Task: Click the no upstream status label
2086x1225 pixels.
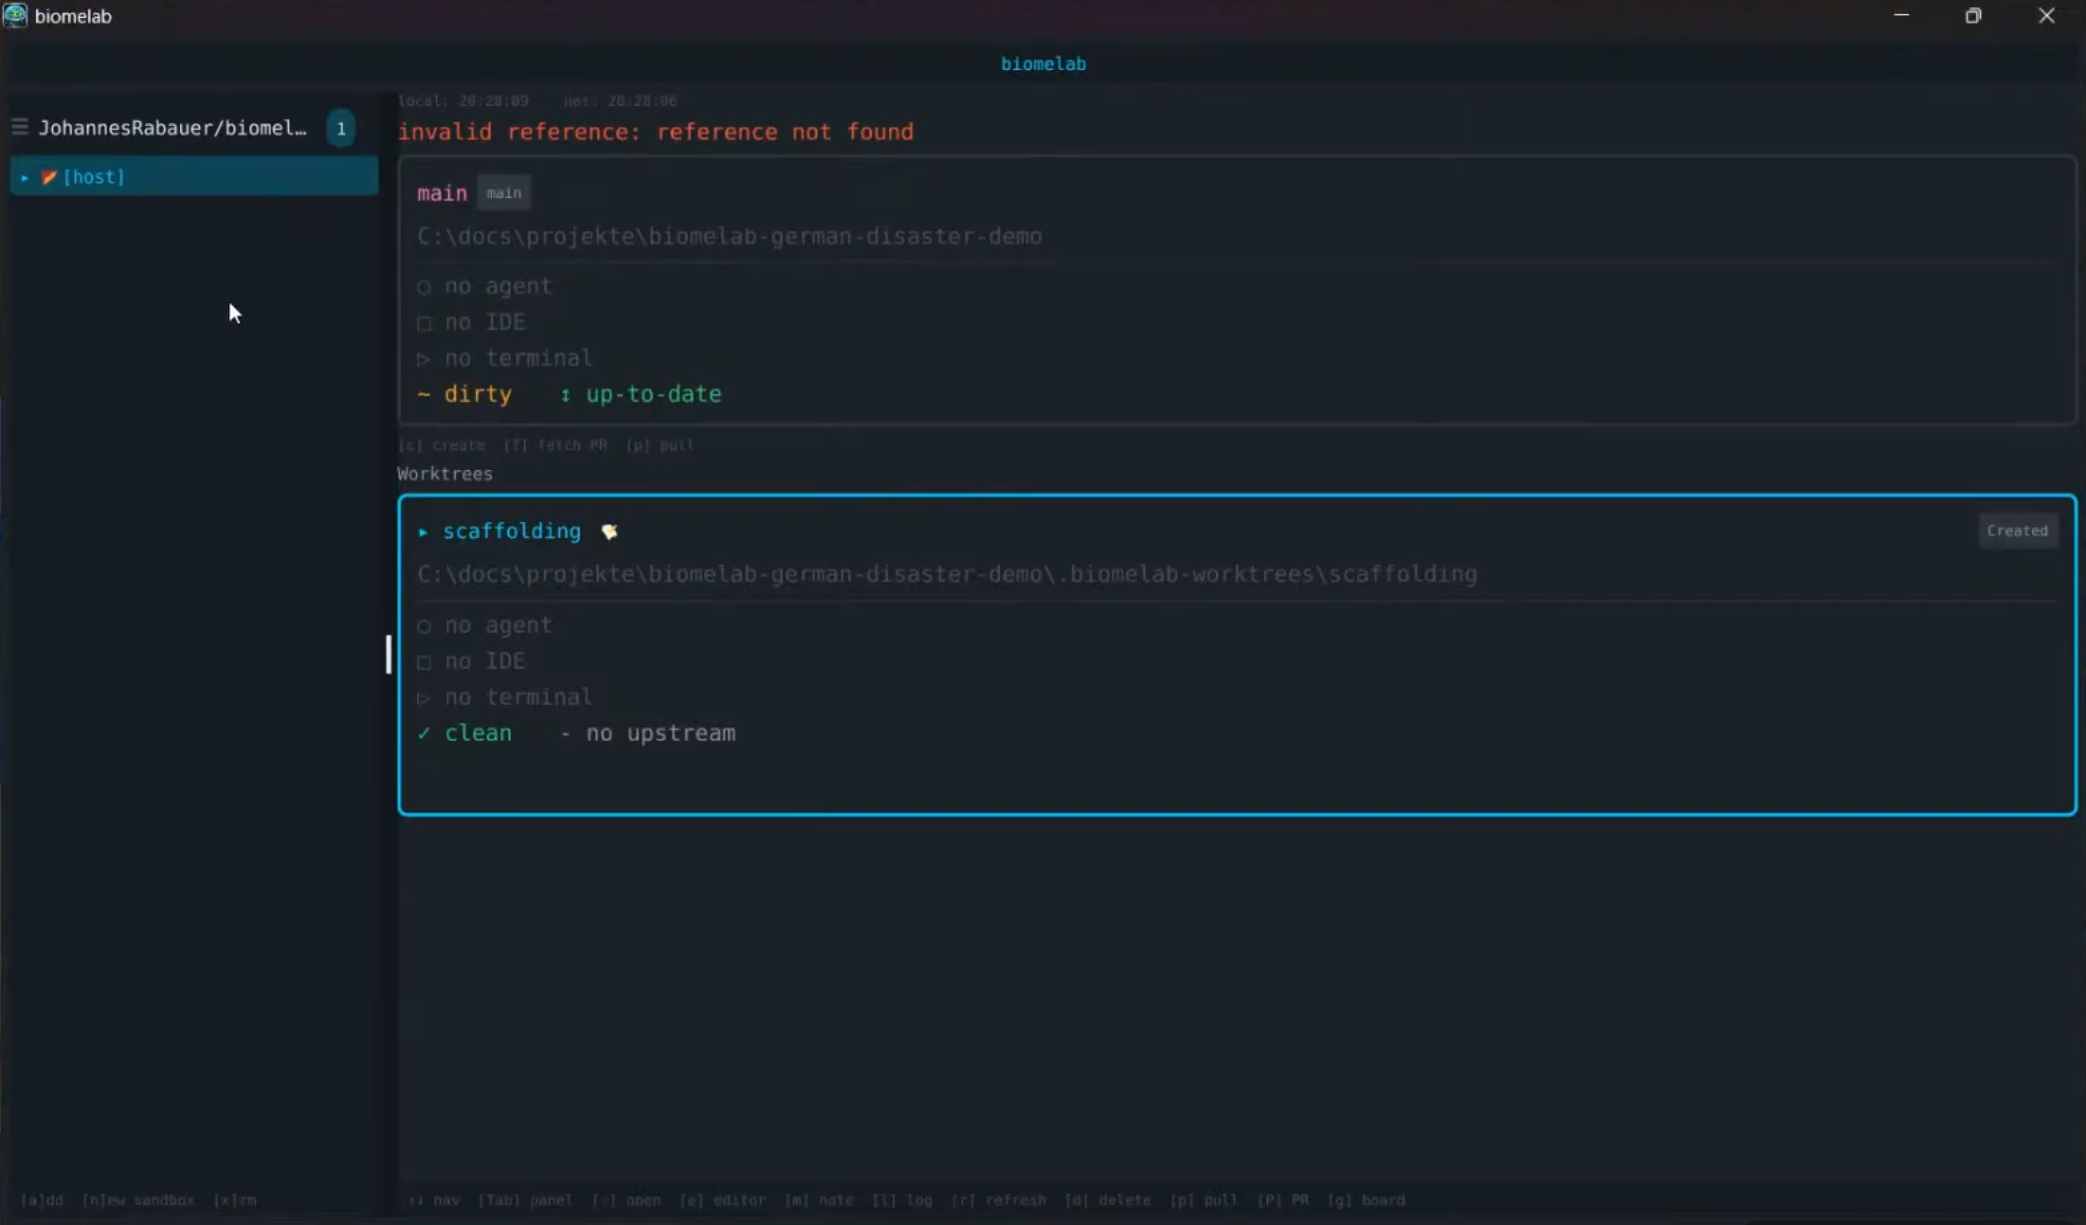Action: (x=661, y=733)
